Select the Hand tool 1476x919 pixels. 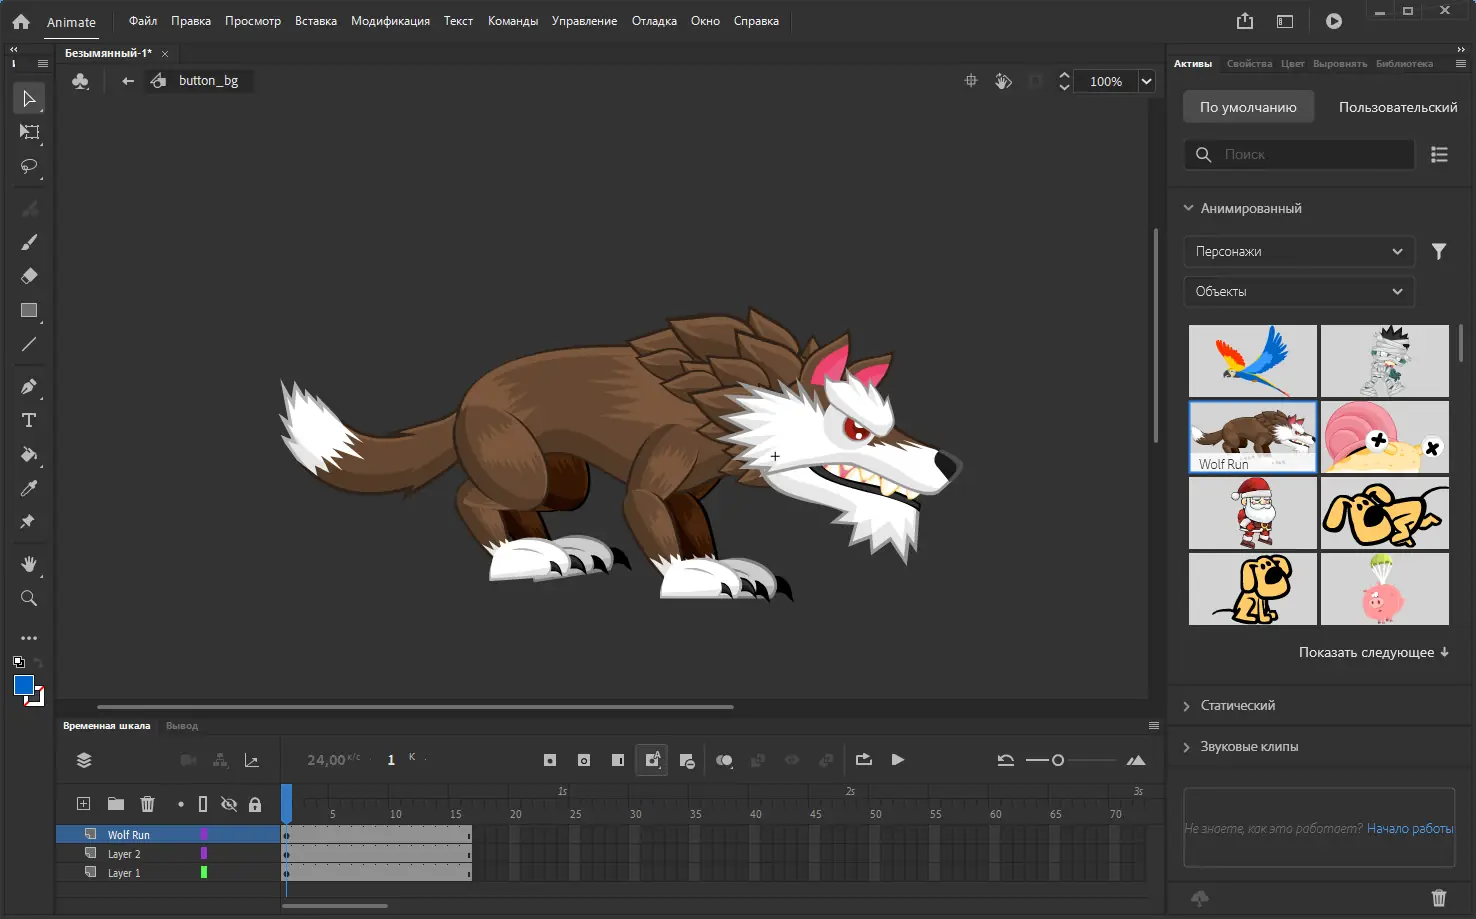tap(29, 564)
